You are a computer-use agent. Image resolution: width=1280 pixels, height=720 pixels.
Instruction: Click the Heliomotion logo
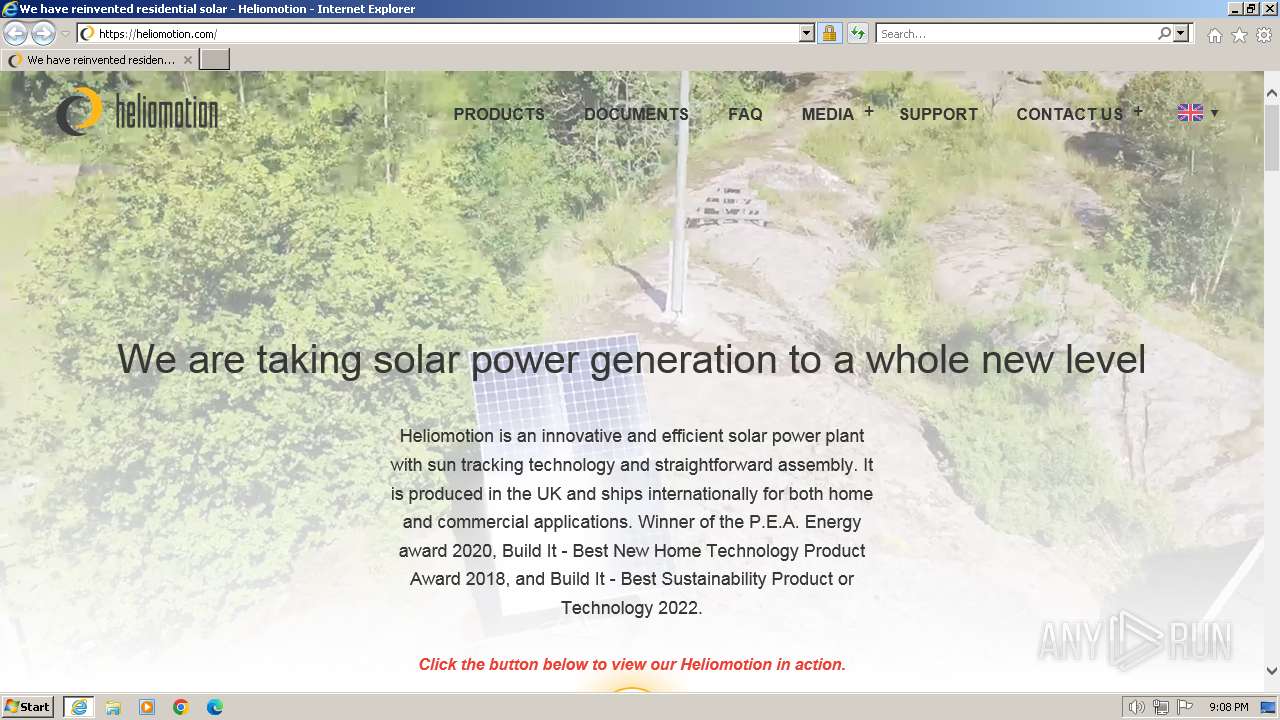(137, 111)
